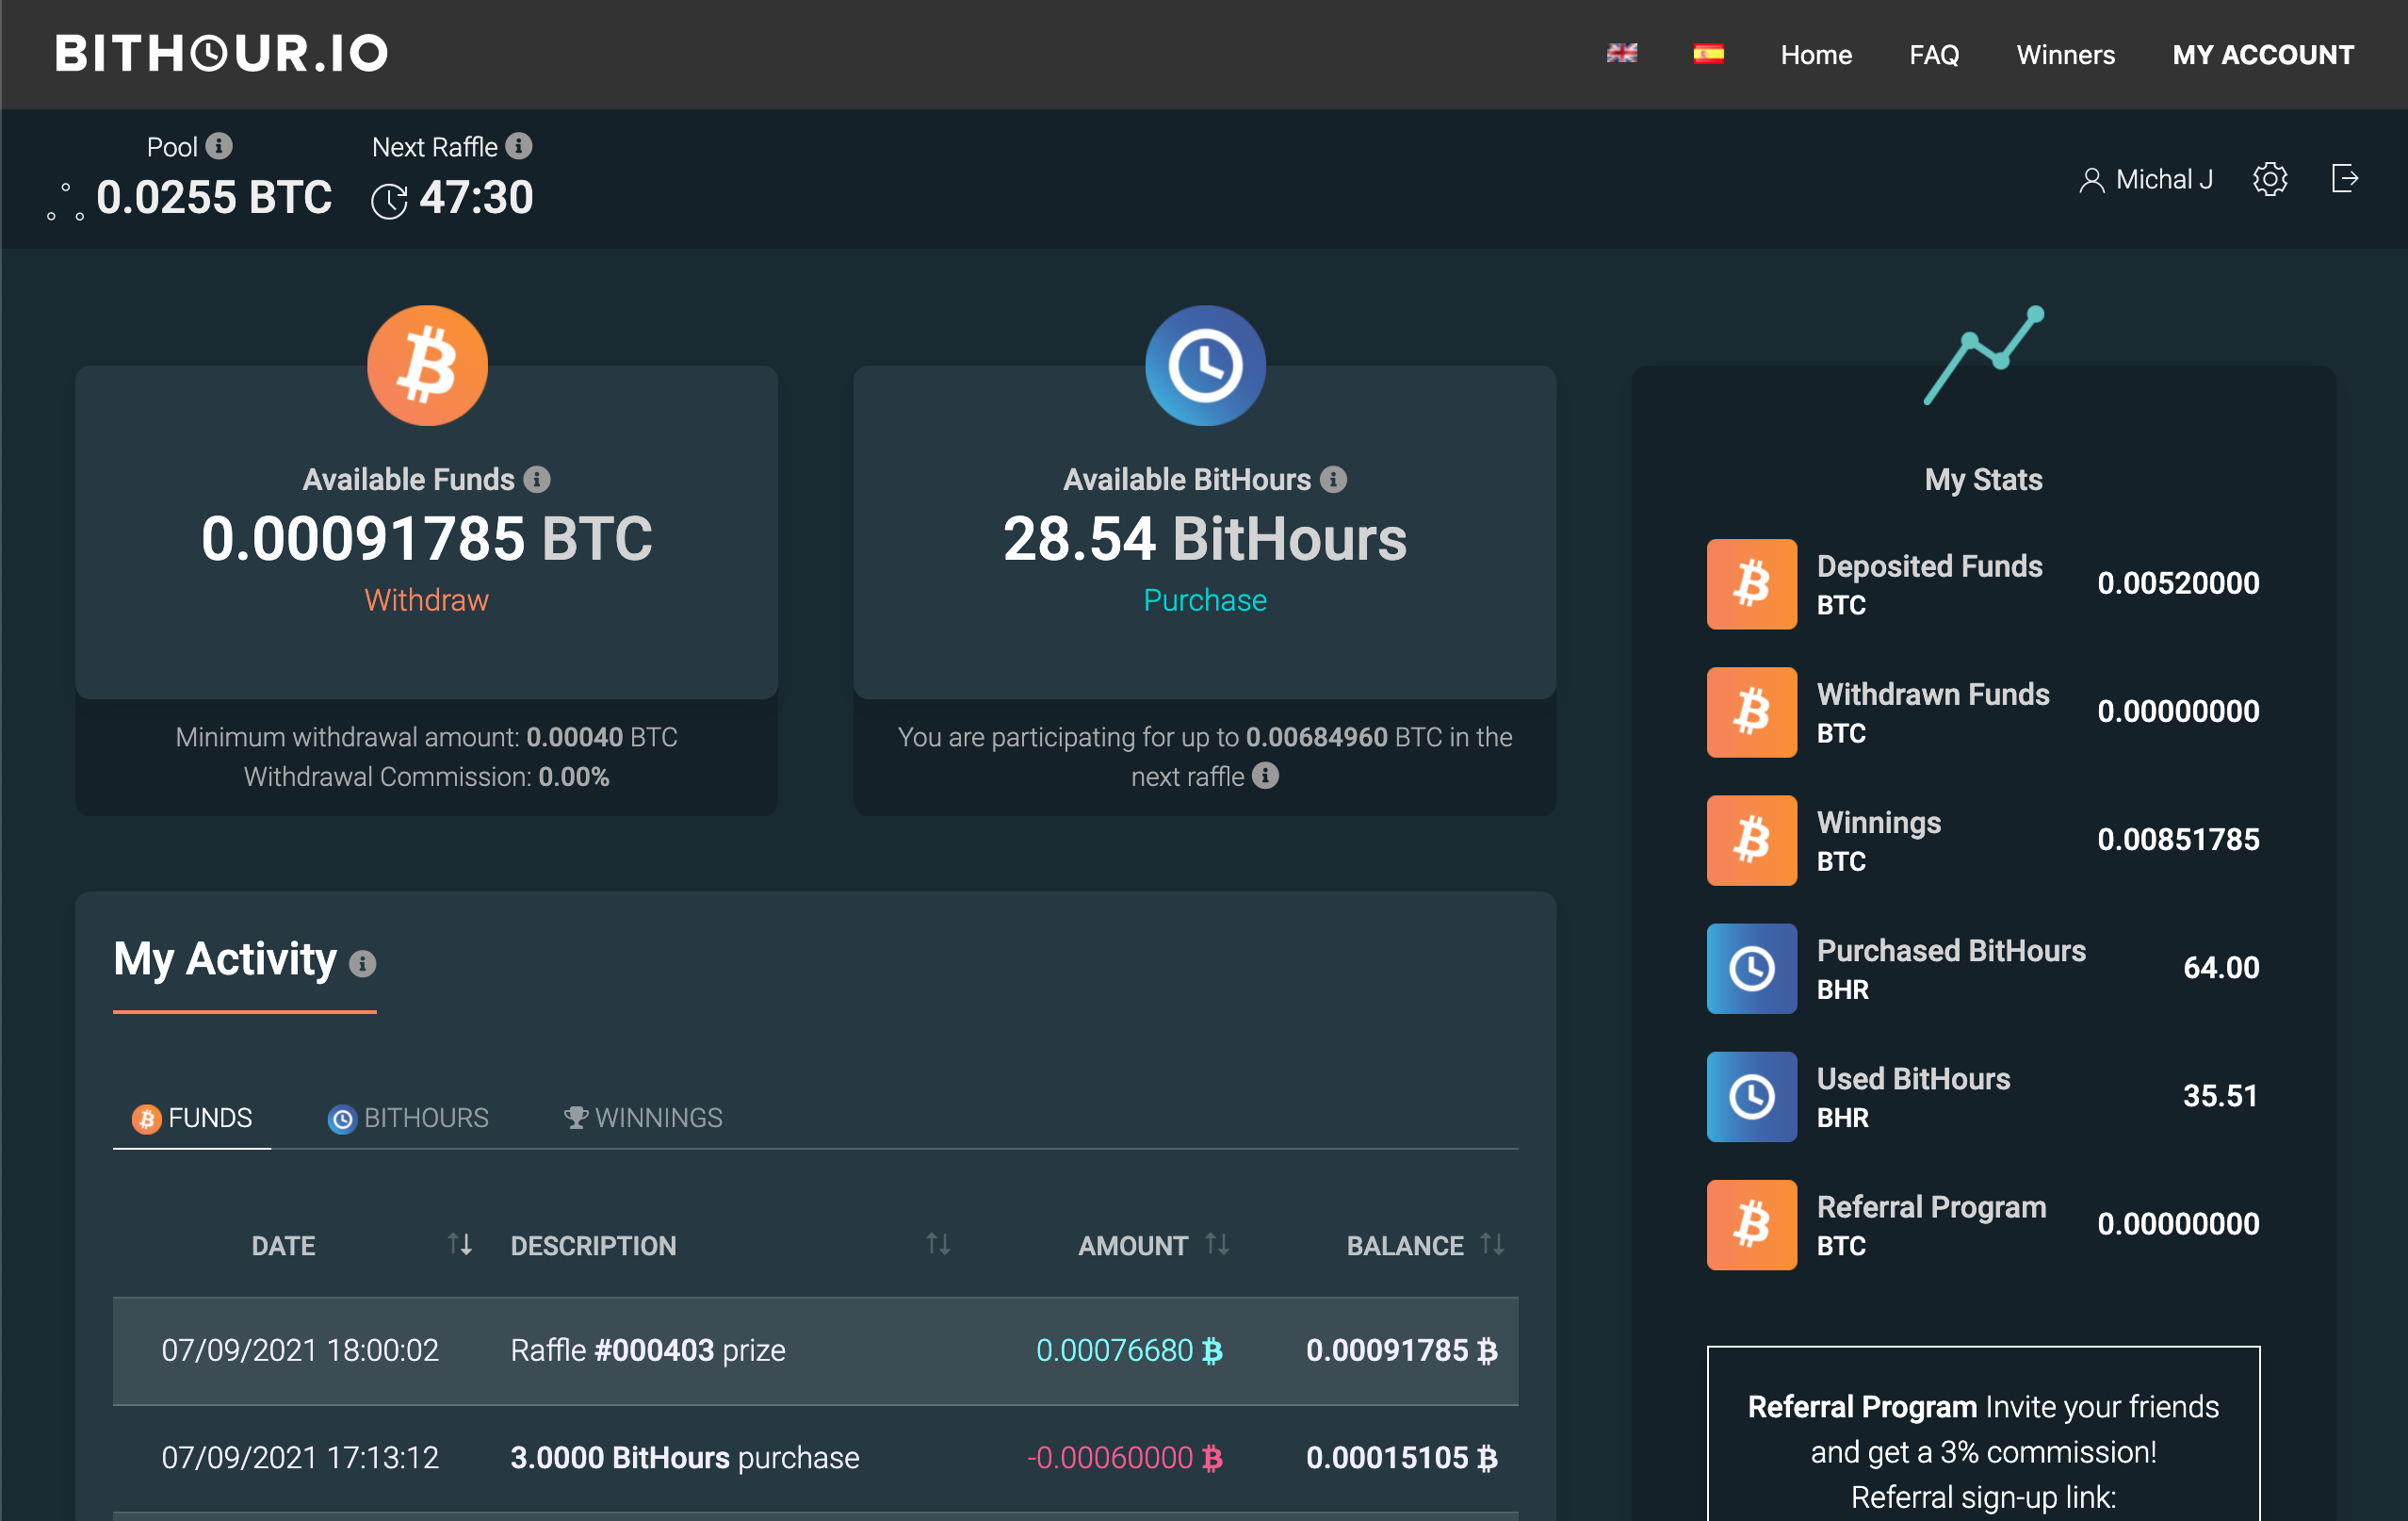Click date '07/09/2021 17:13:12'
This screenshot has width=2408, height=1521.
(300, 1459)
